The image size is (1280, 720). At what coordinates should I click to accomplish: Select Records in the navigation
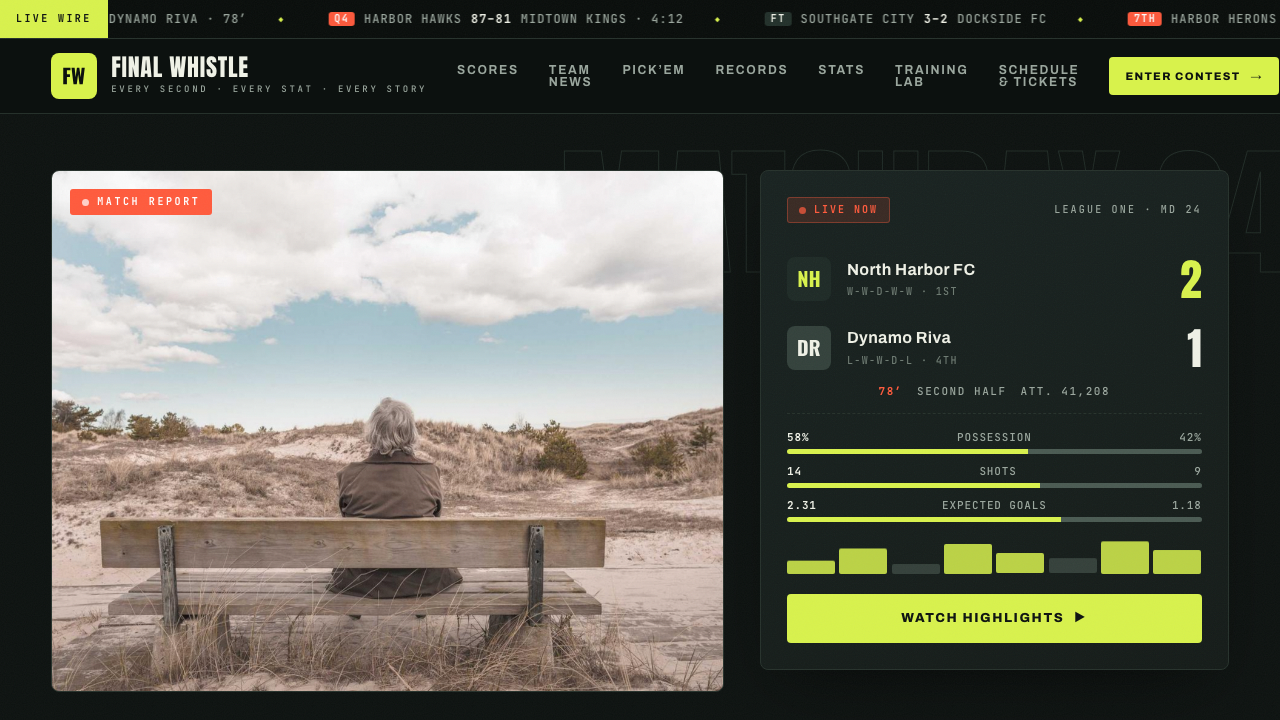[752, 70]
